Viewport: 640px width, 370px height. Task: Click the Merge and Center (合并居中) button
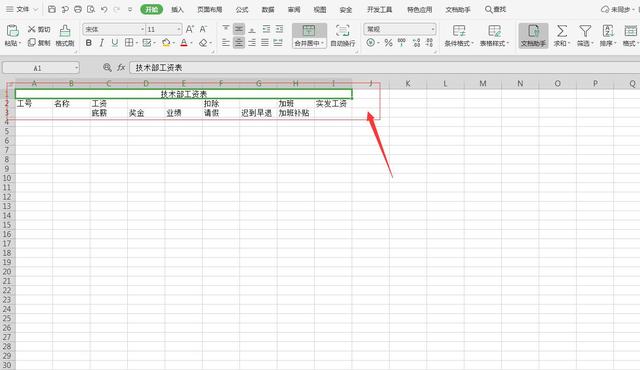pos(309,35)
